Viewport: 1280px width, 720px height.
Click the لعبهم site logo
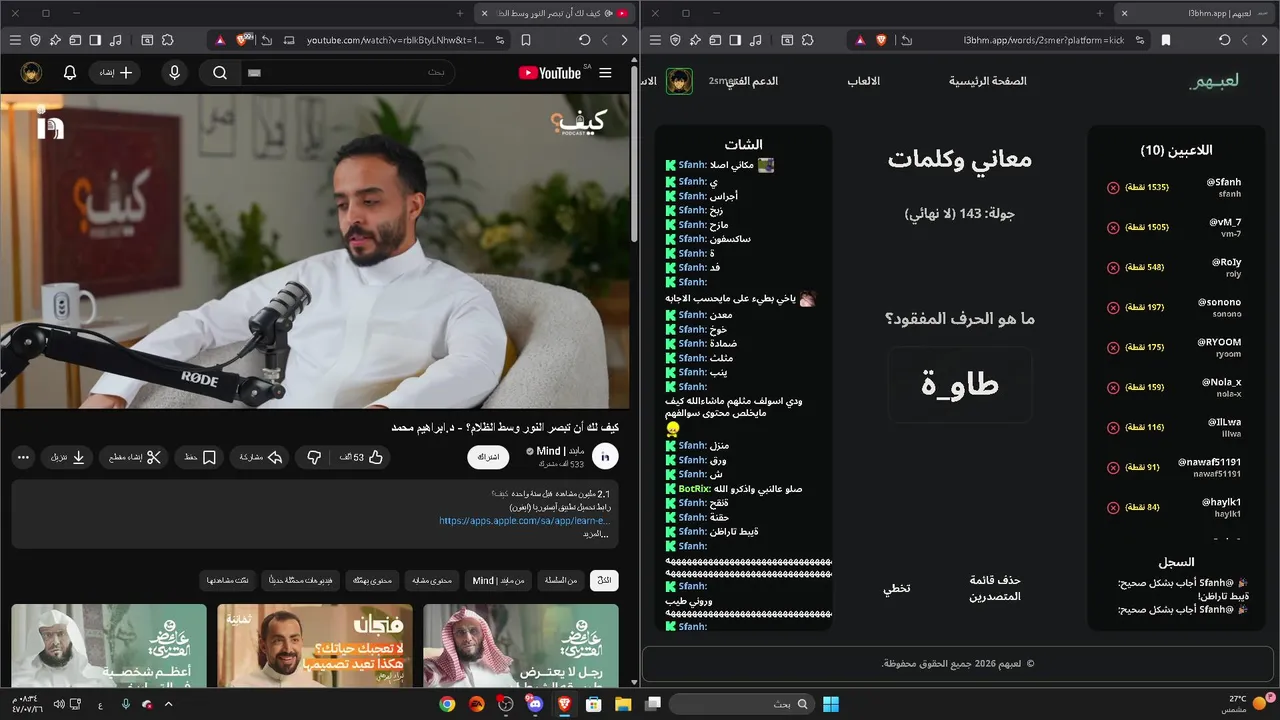[1214, 81]
